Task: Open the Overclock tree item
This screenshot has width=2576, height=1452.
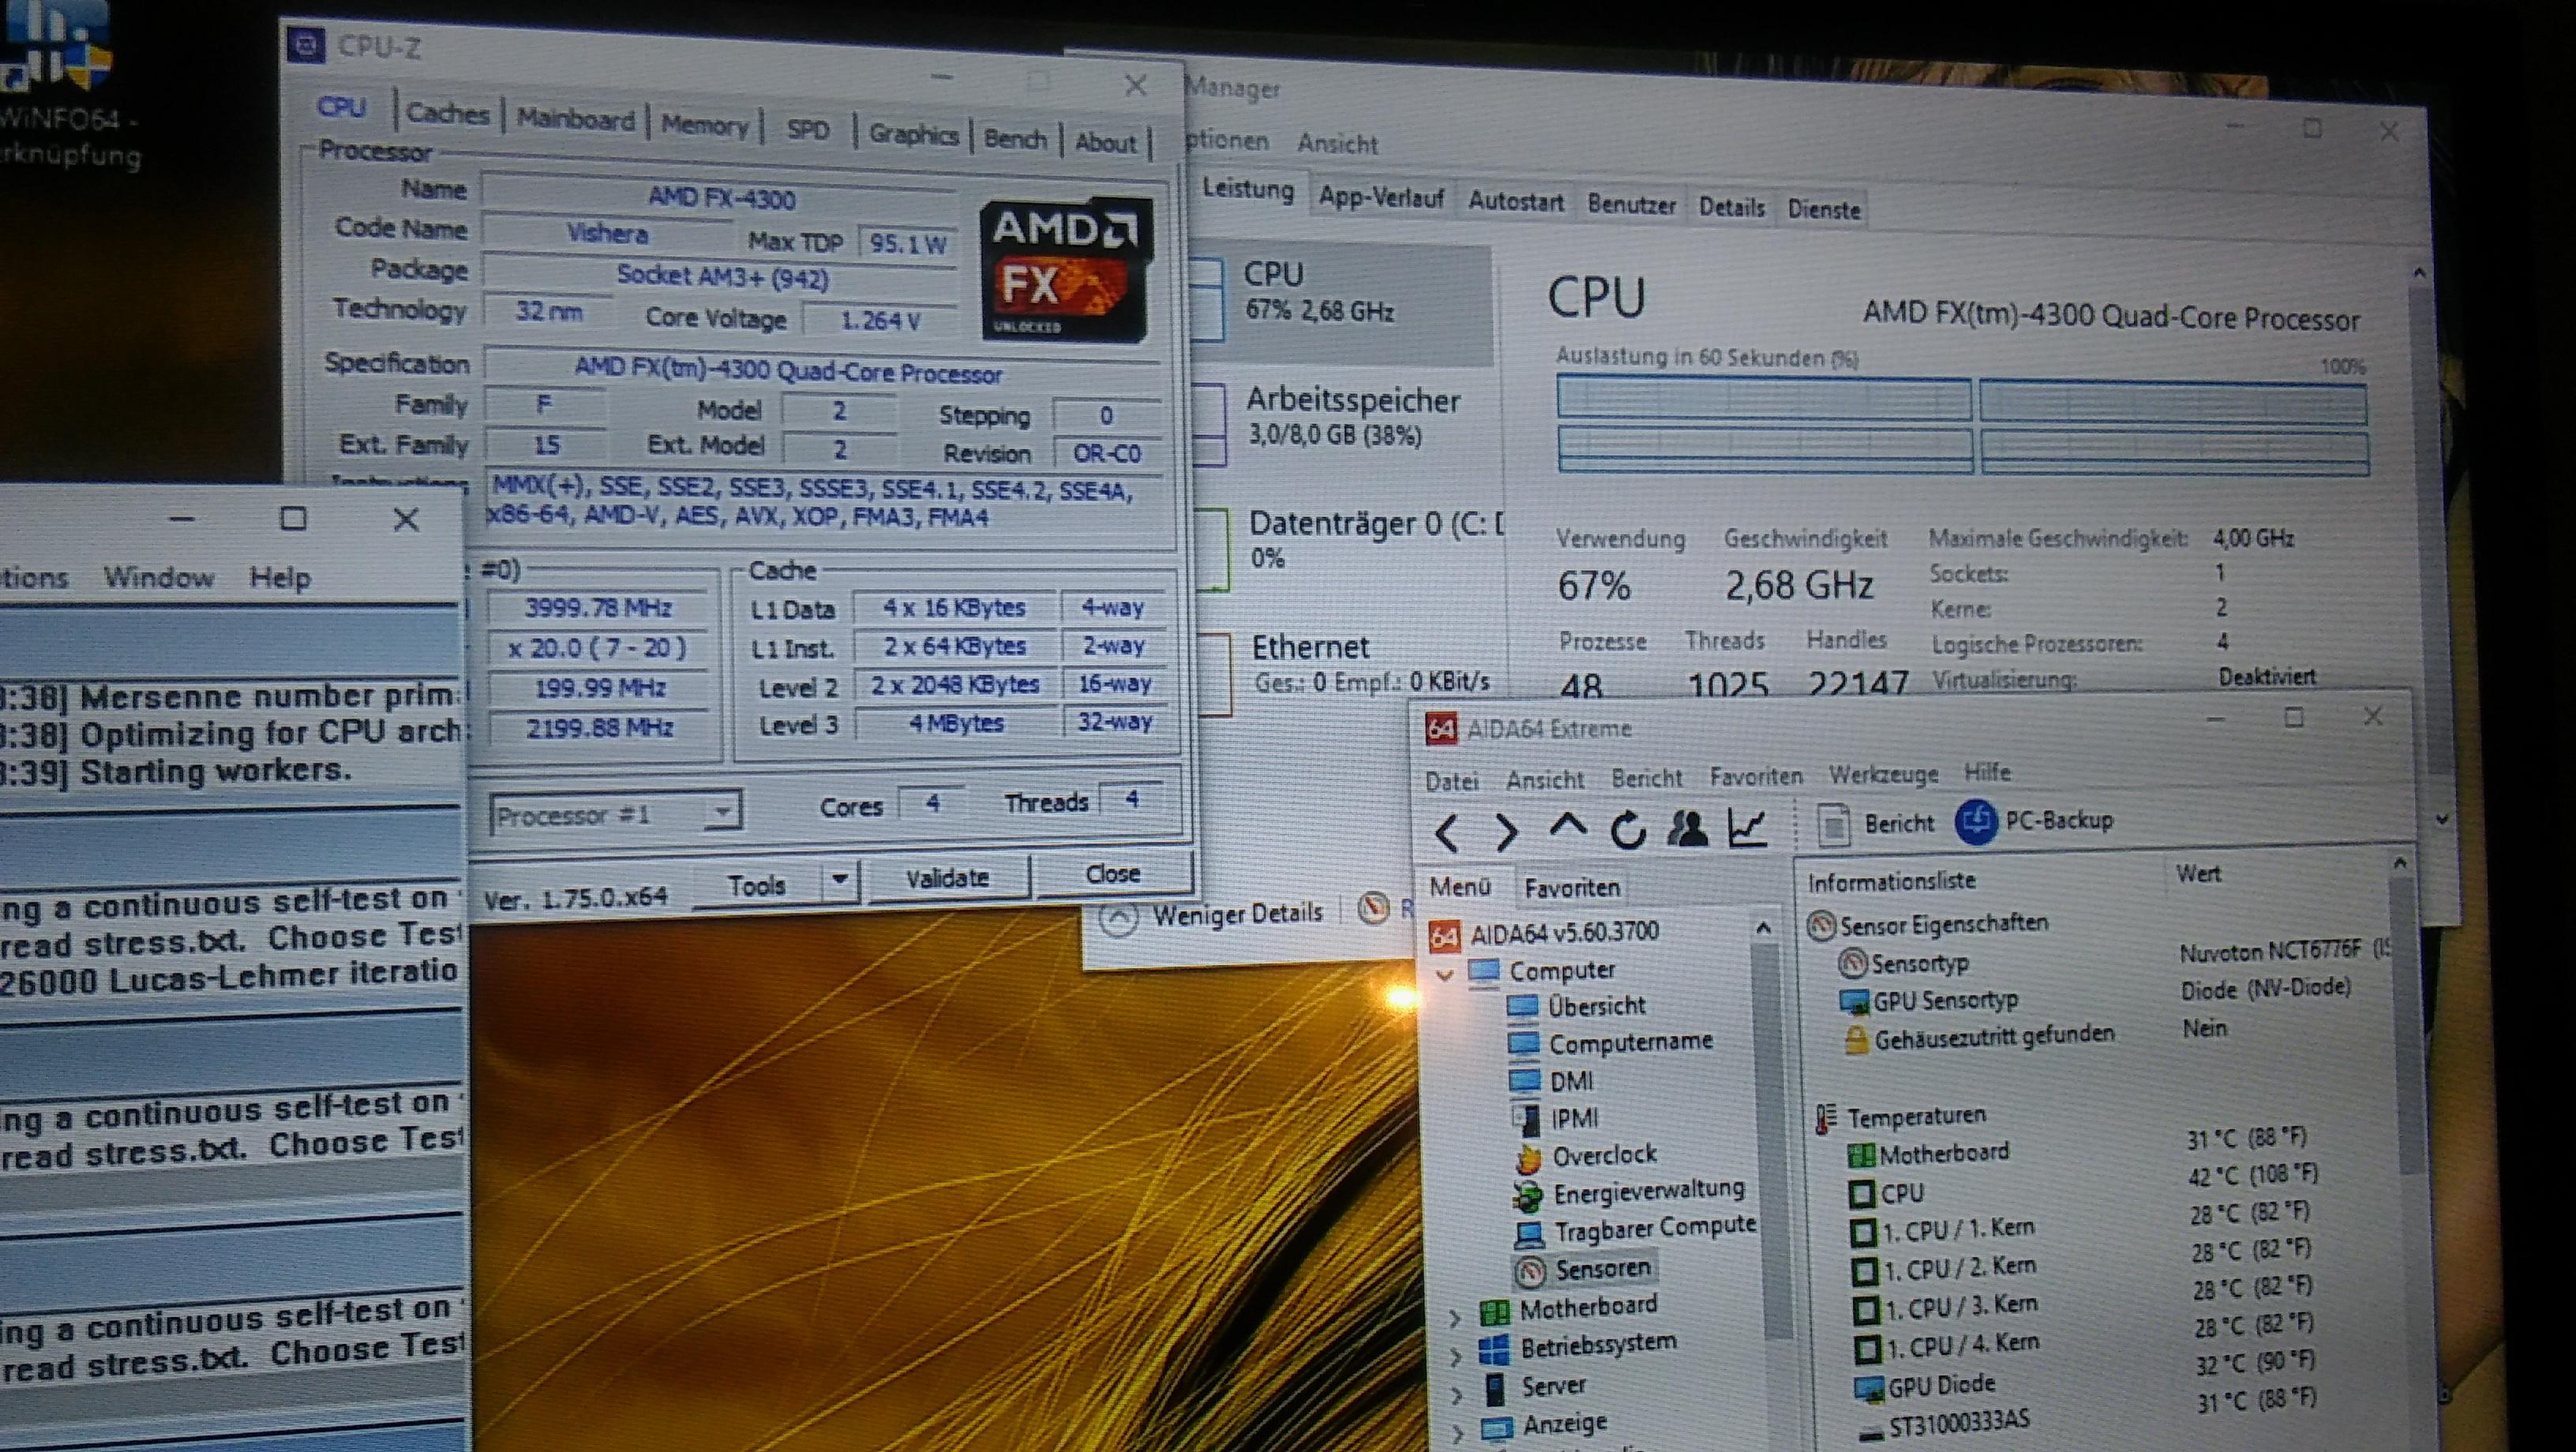Action: point(1603,1155)
